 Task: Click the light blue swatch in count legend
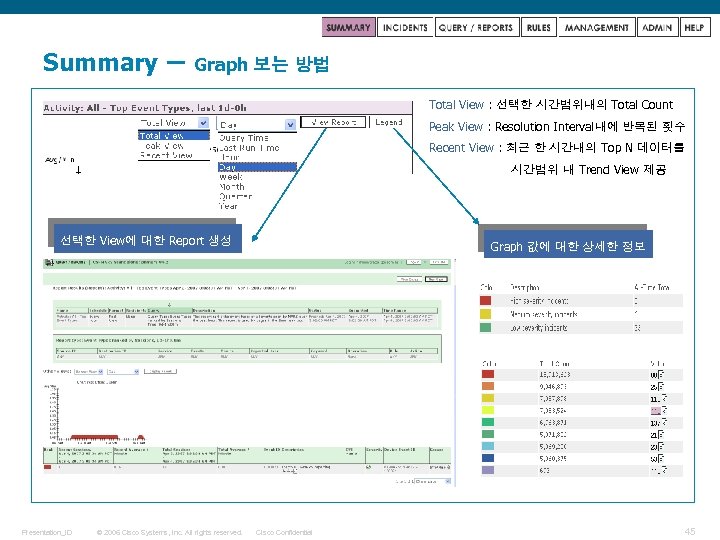click(488, 446)
